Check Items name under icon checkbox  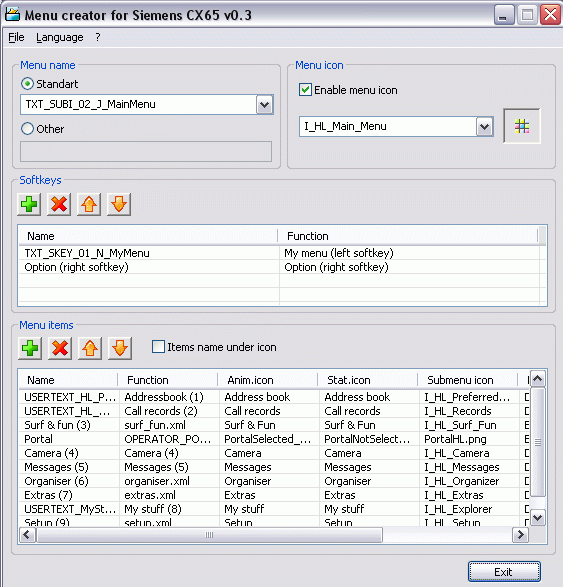158,347
